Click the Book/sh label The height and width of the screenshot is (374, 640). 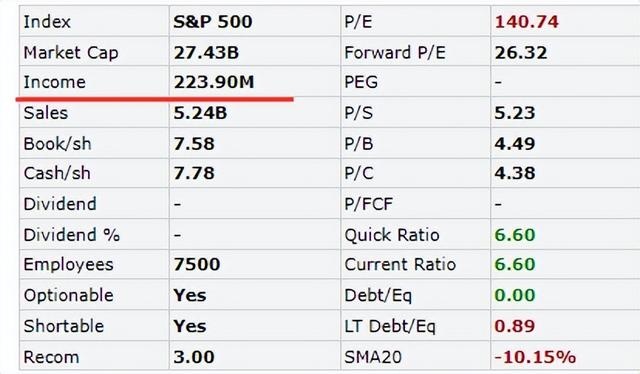click(58, 144)
